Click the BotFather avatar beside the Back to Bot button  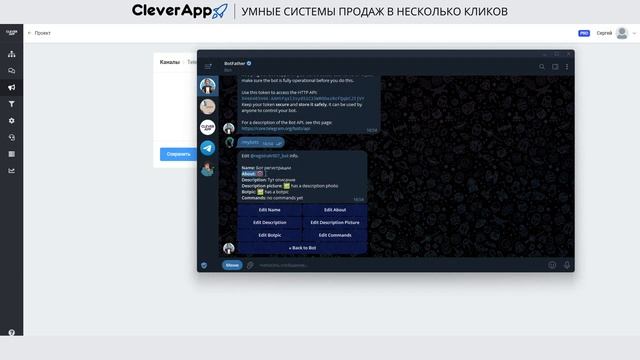tap(229, 248)
